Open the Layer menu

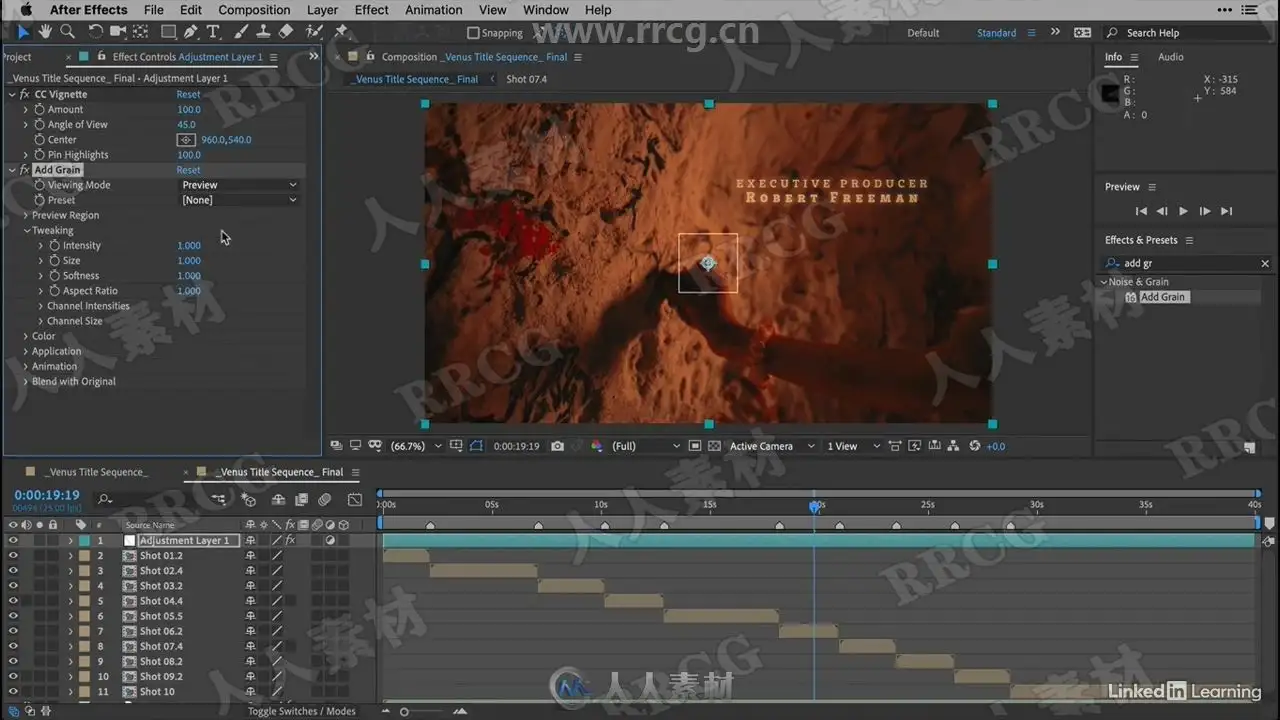pos(322,10)
